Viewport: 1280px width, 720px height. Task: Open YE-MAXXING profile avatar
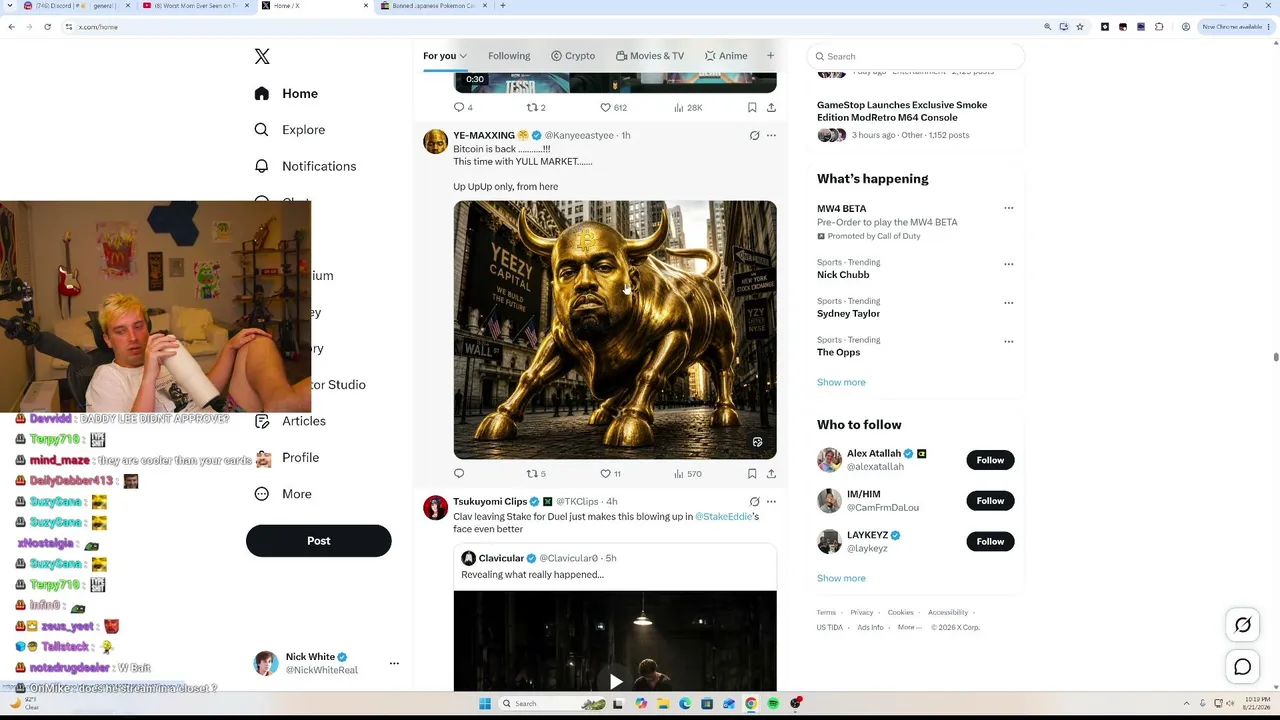click(x=435, y=141)
